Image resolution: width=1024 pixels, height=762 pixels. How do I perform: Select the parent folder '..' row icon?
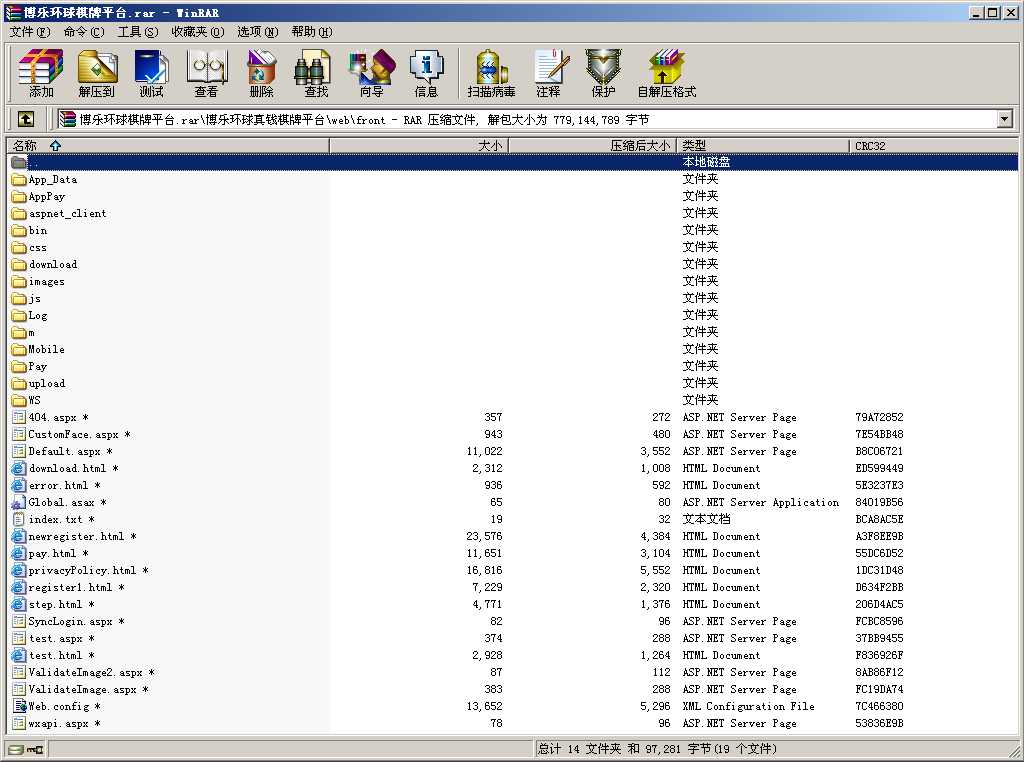(x=19, y=162)
